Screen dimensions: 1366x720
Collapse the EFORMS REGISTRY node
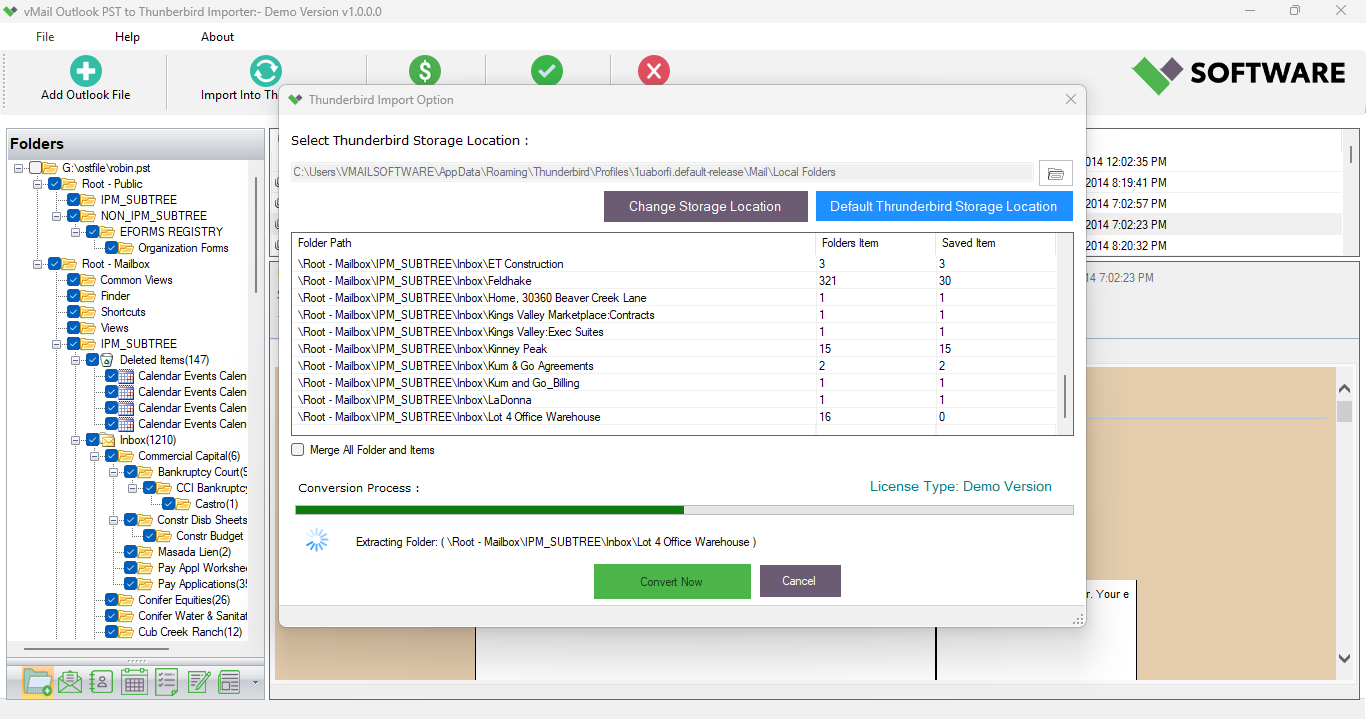click(75, 231)
